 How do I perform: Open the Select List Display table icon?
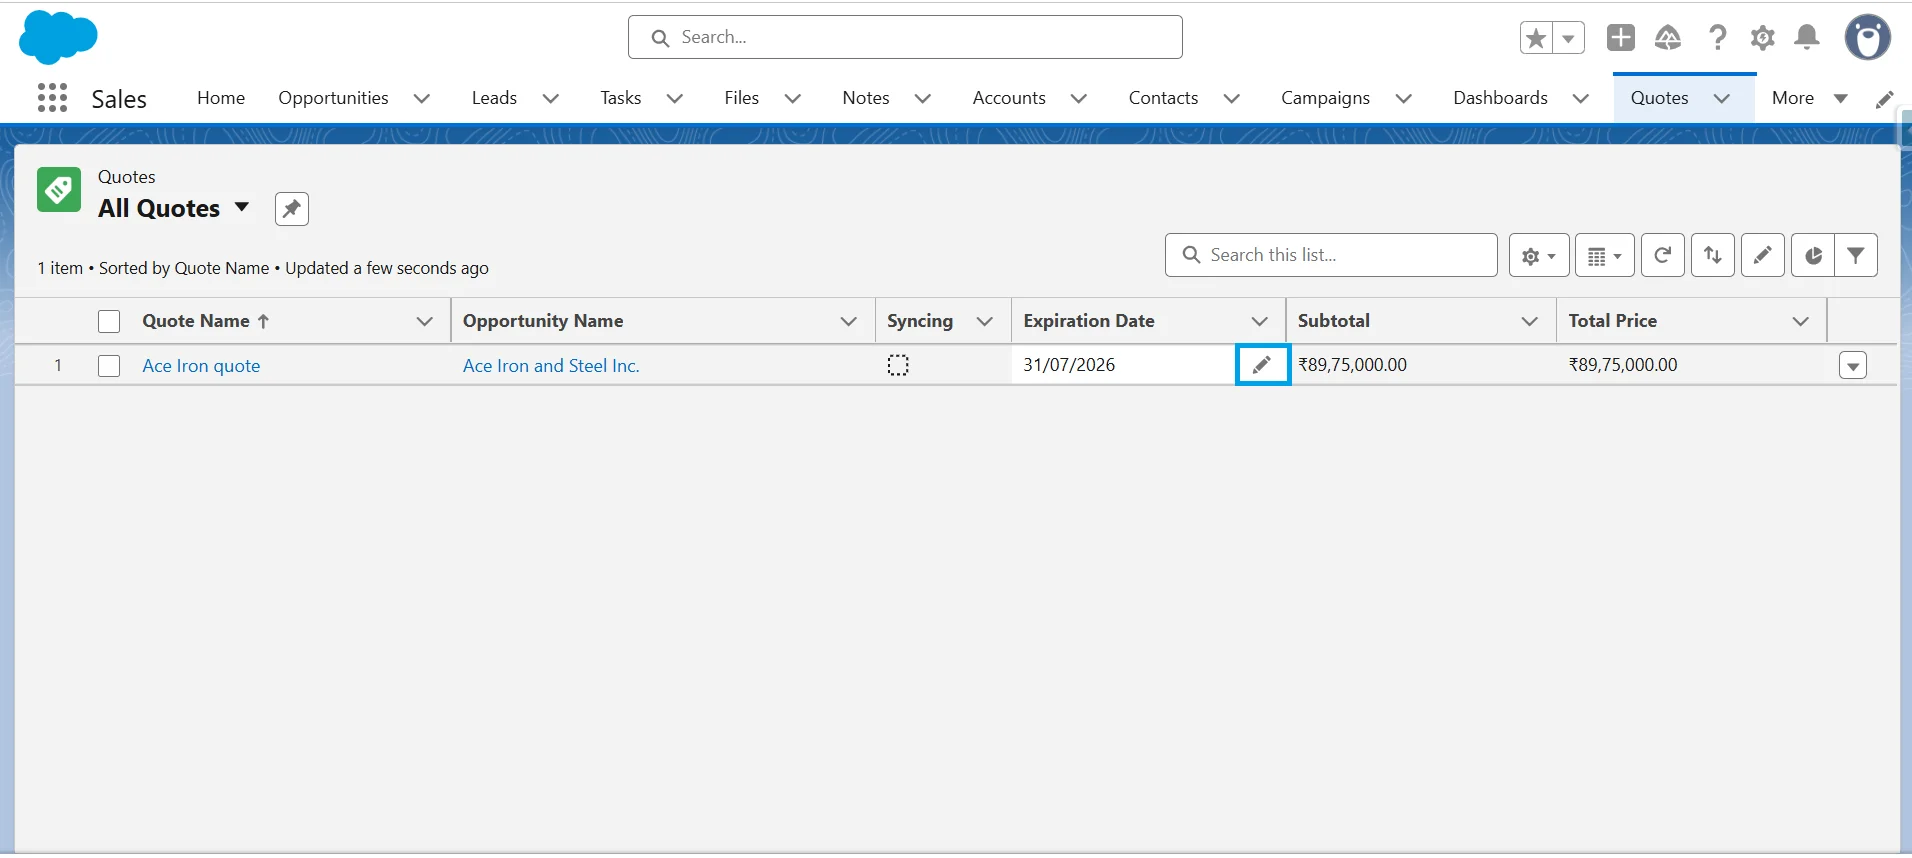point(1604,256)
